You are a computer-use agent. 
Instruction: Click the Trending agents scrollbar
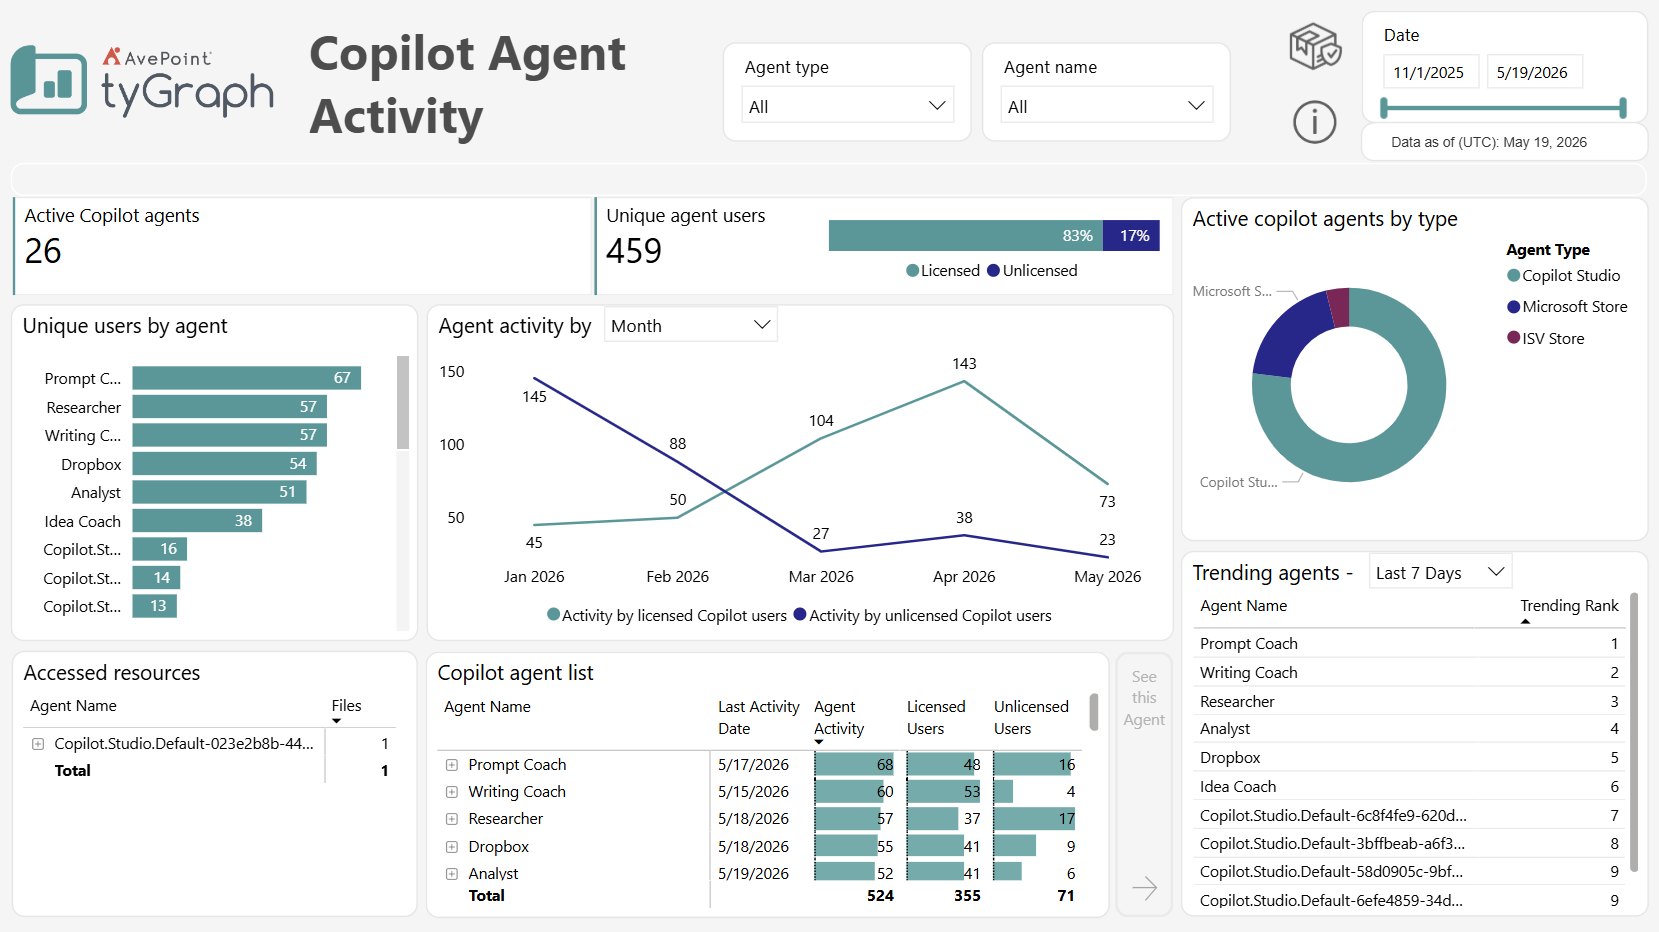1634,732
